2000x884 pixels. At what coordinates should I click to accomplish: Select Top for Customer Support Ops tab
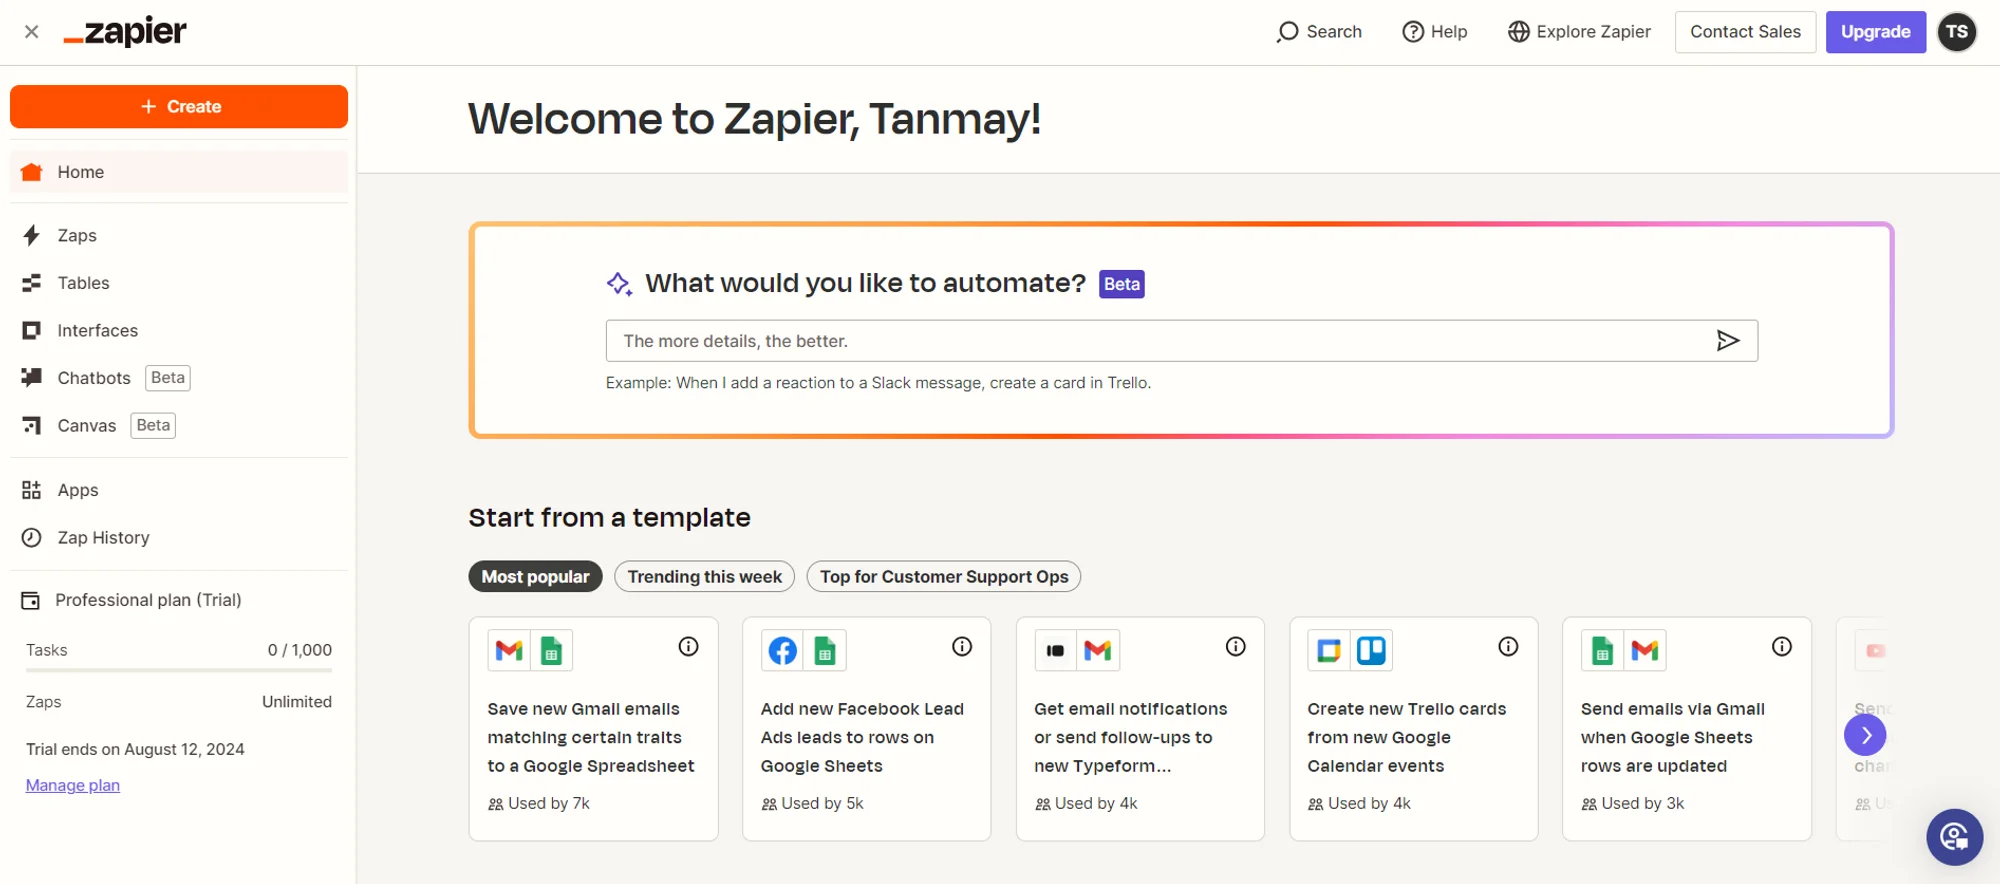point(944,577)
